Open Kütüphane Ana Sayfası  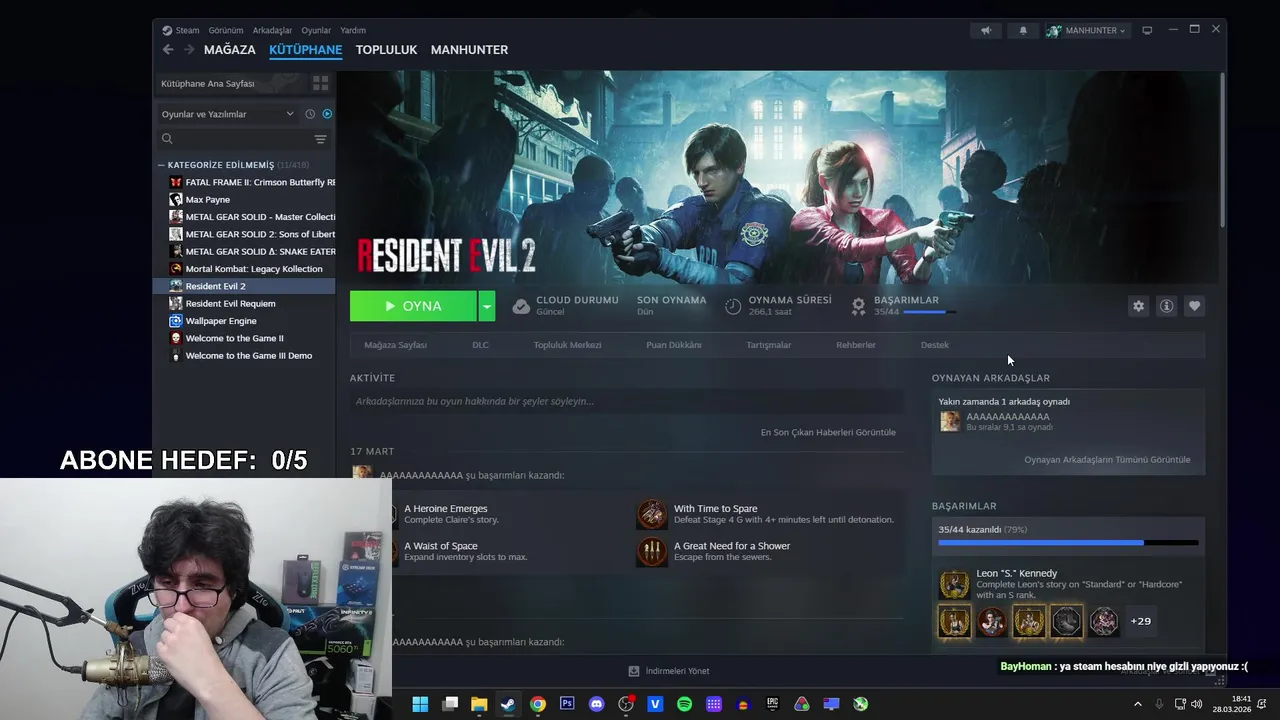208,83
